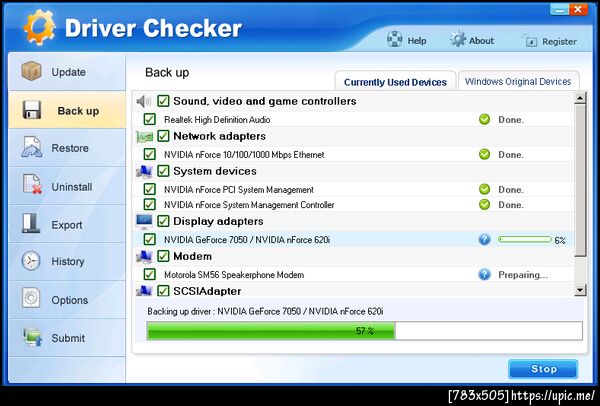600x406 pixels.
Task: Click the Back up floppy disk icon
Action: (32, 110)
